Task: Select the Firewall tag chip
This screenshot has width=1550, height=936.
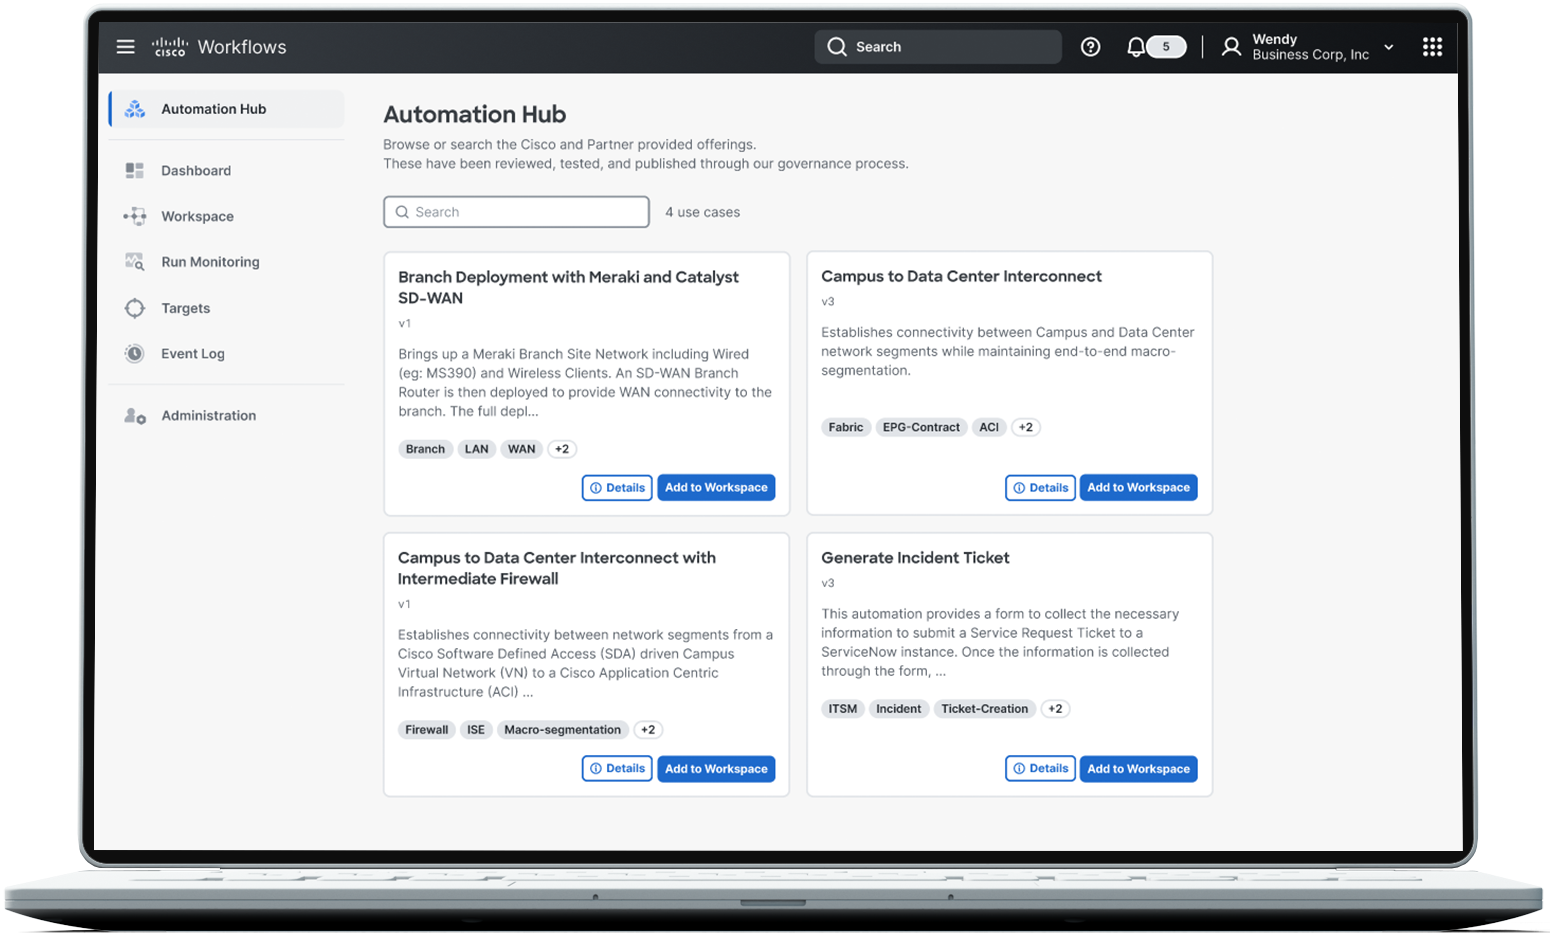Action: coord(426,730)
